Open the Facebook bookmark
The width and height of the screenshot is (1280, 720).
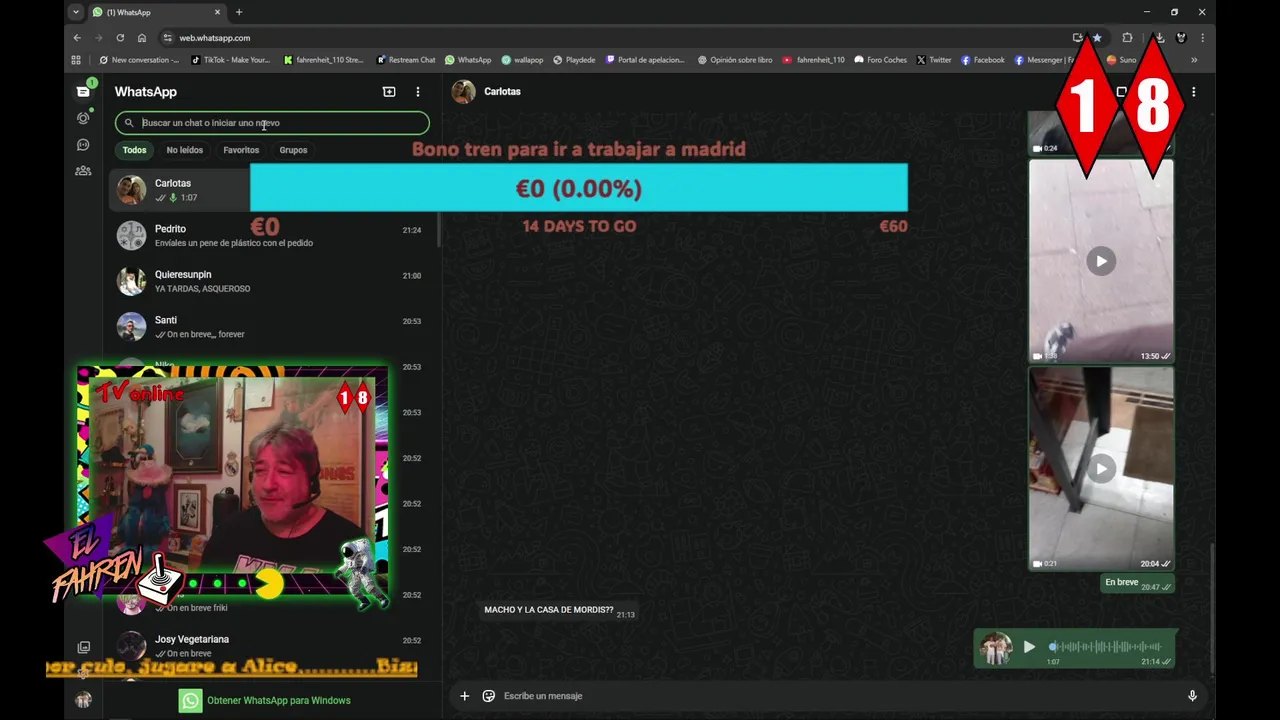(983, 60)
